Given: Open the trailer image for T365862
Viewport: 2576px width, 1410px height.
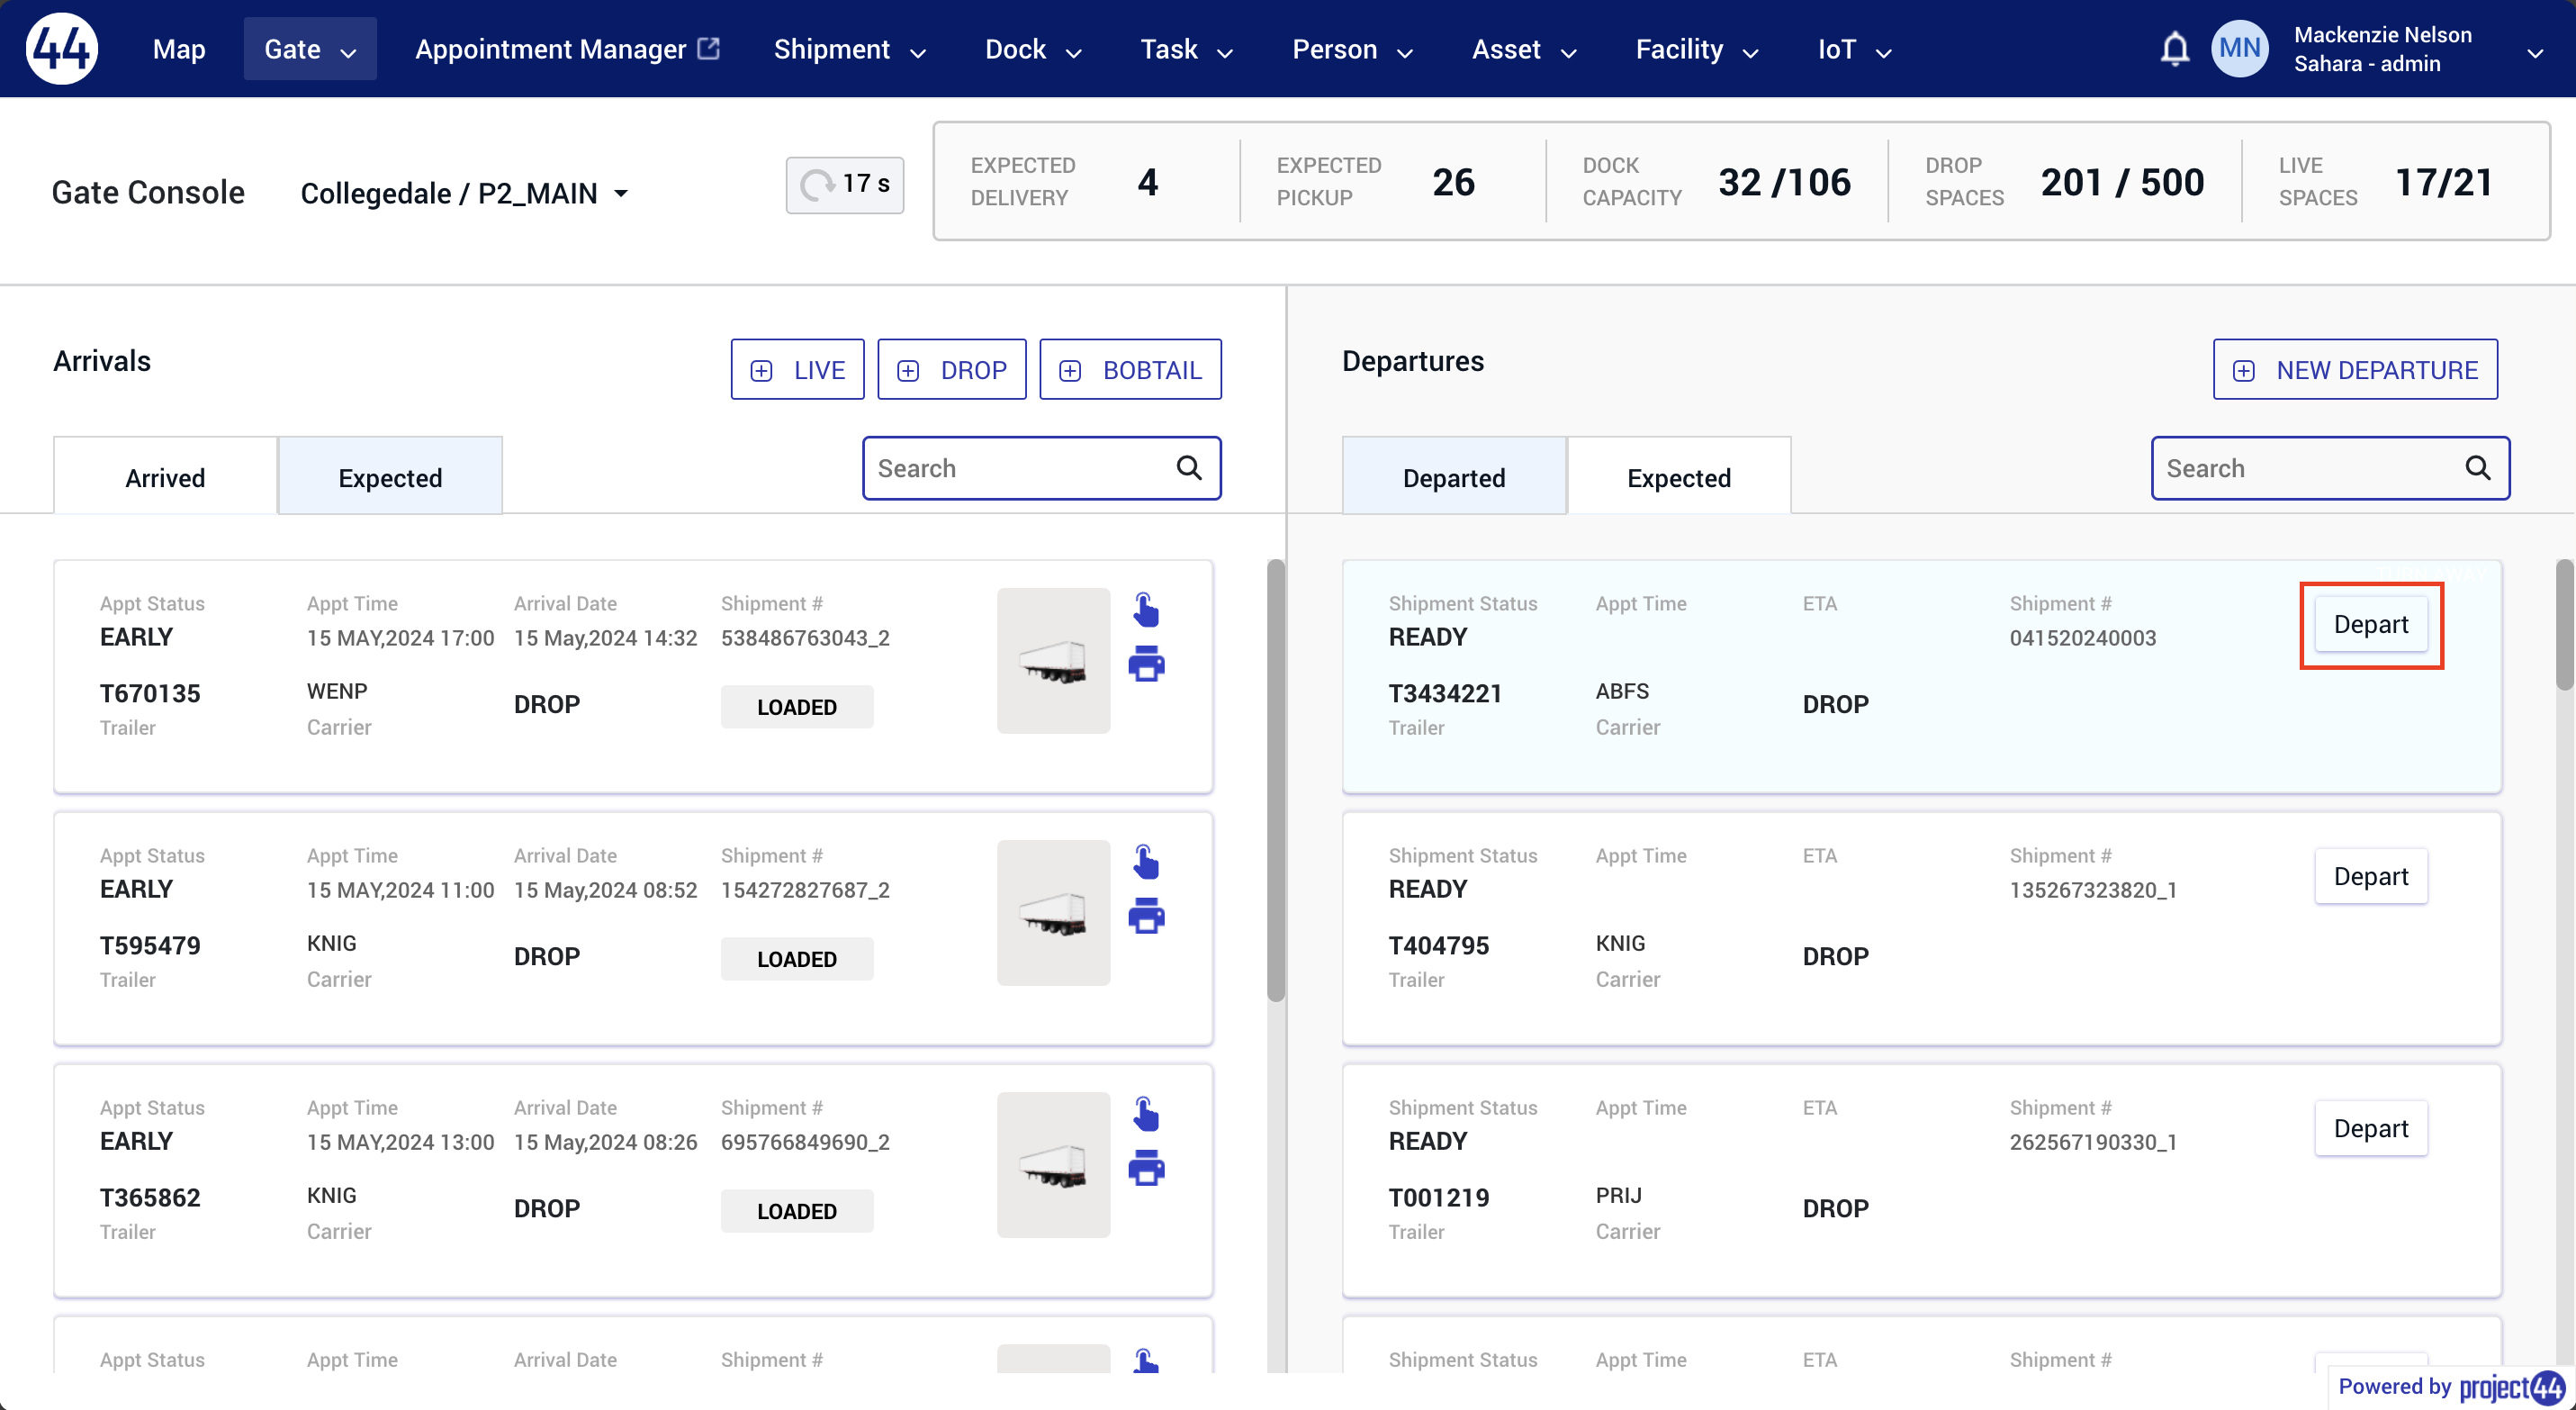Looking at the screenshot, I should [x=1053, y=1165].
